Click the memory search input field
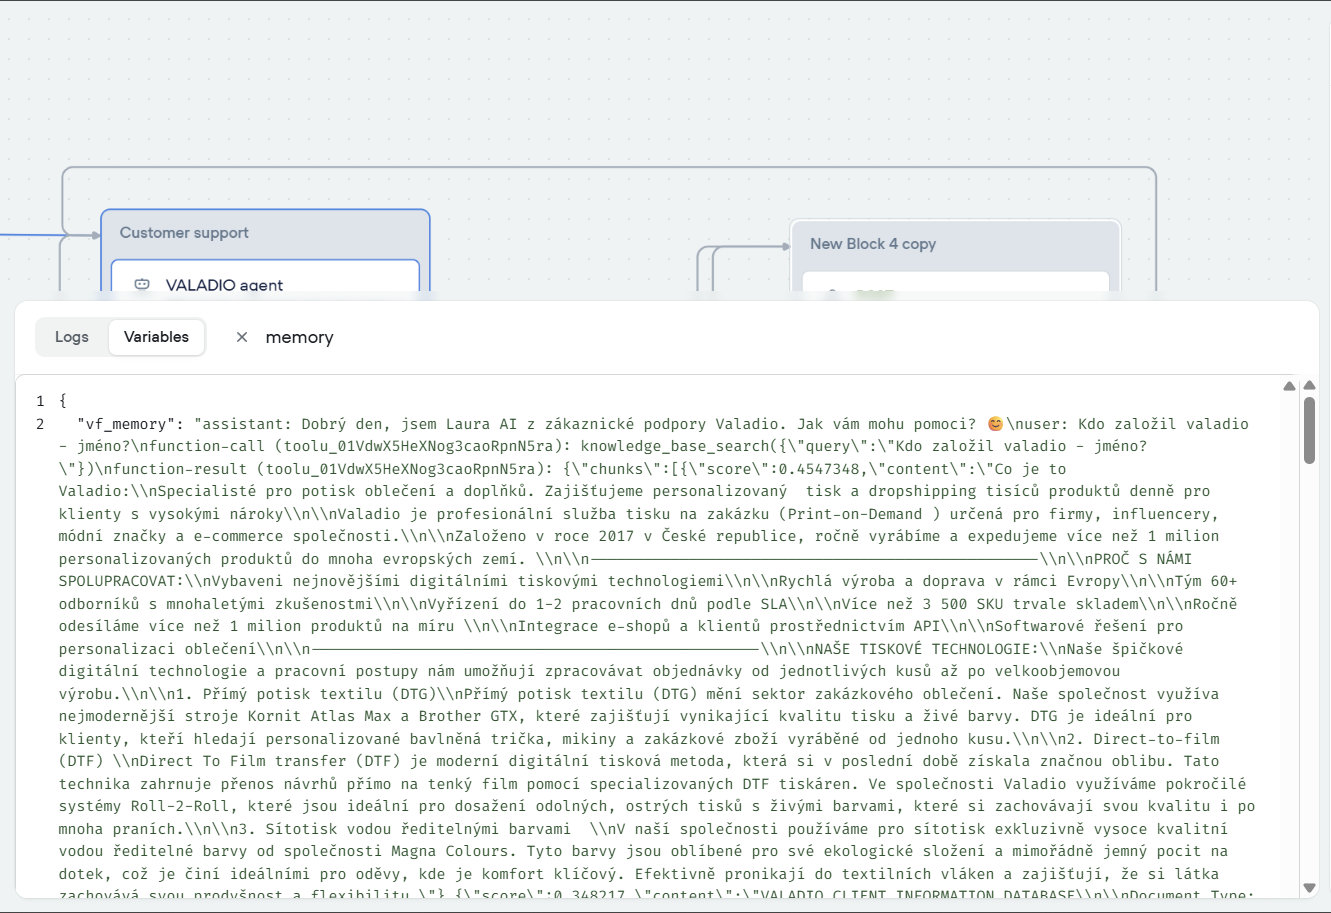Image resolution: width=1331 pixels, height=913 pixels. coord(299,337)
